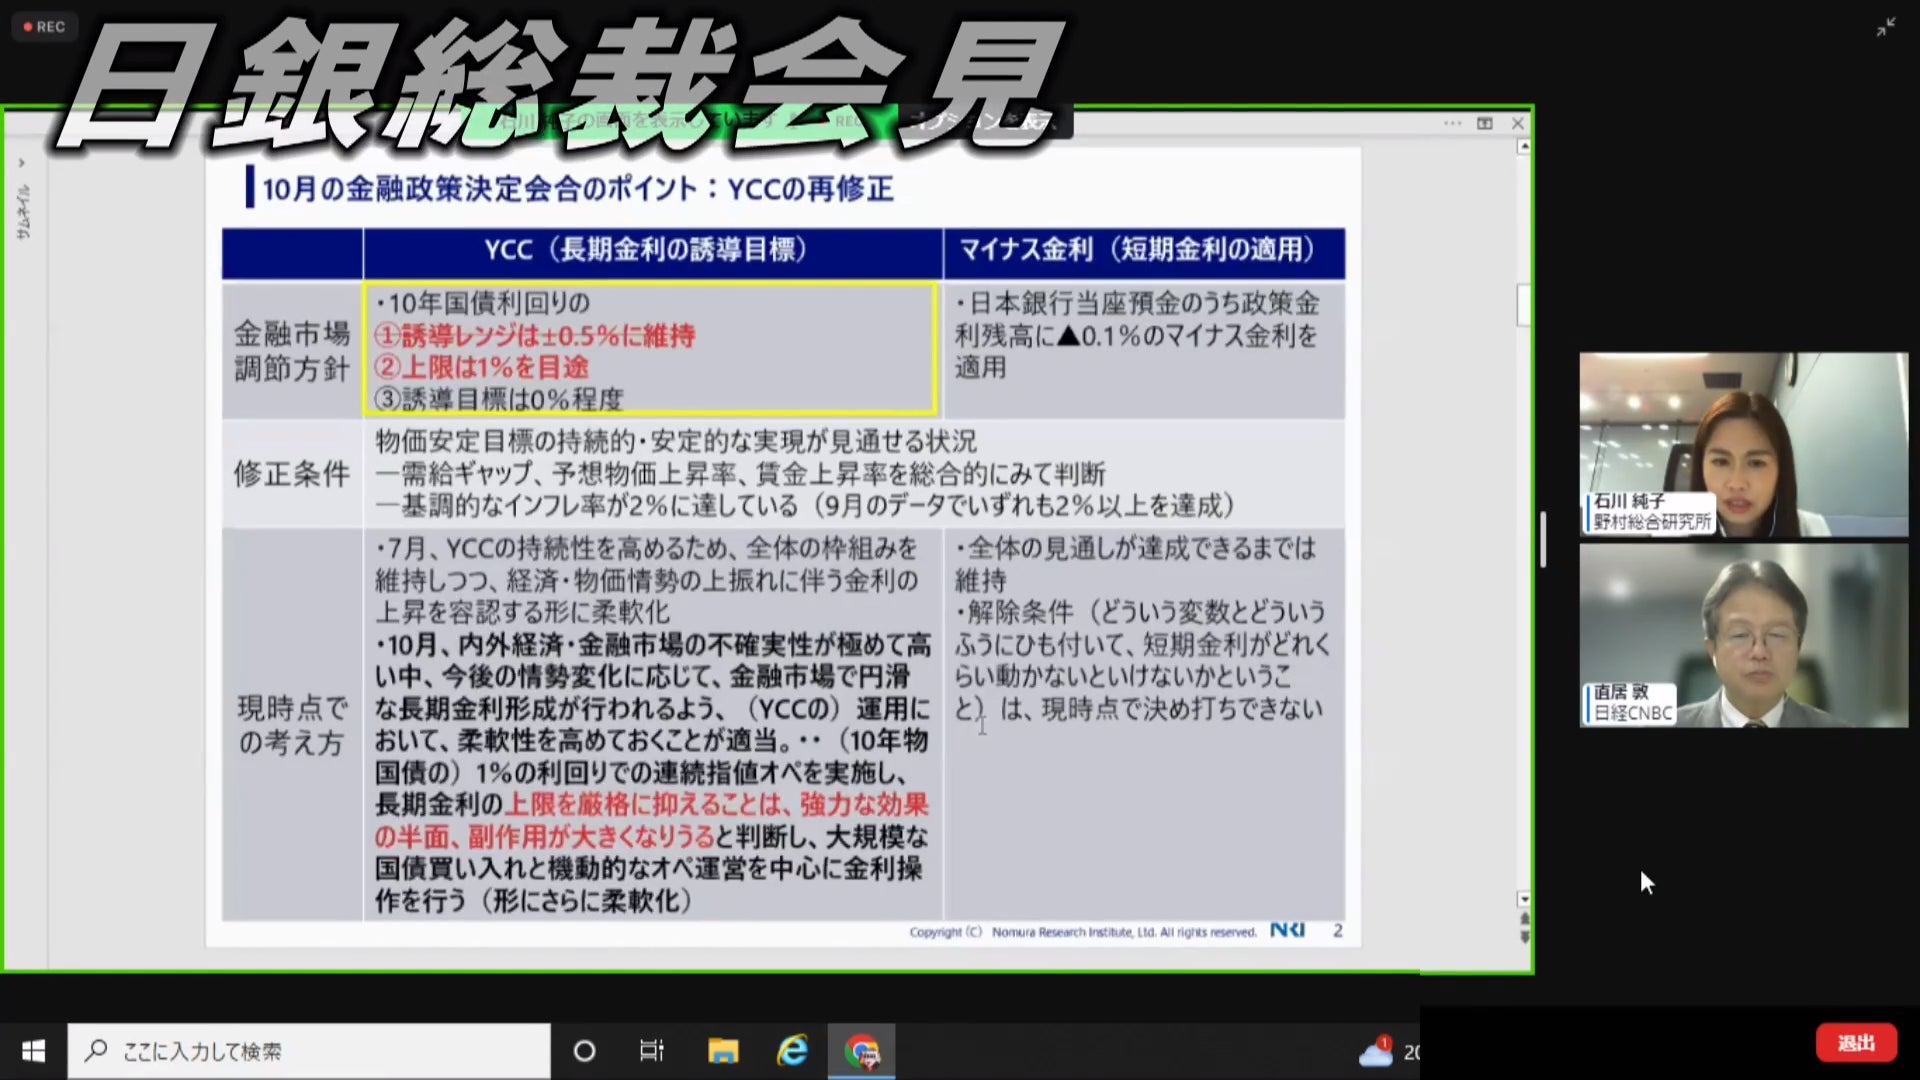Open Cortana circle icon on taskbar
Screen dimensions: 1920x1080
point(584,1051)
